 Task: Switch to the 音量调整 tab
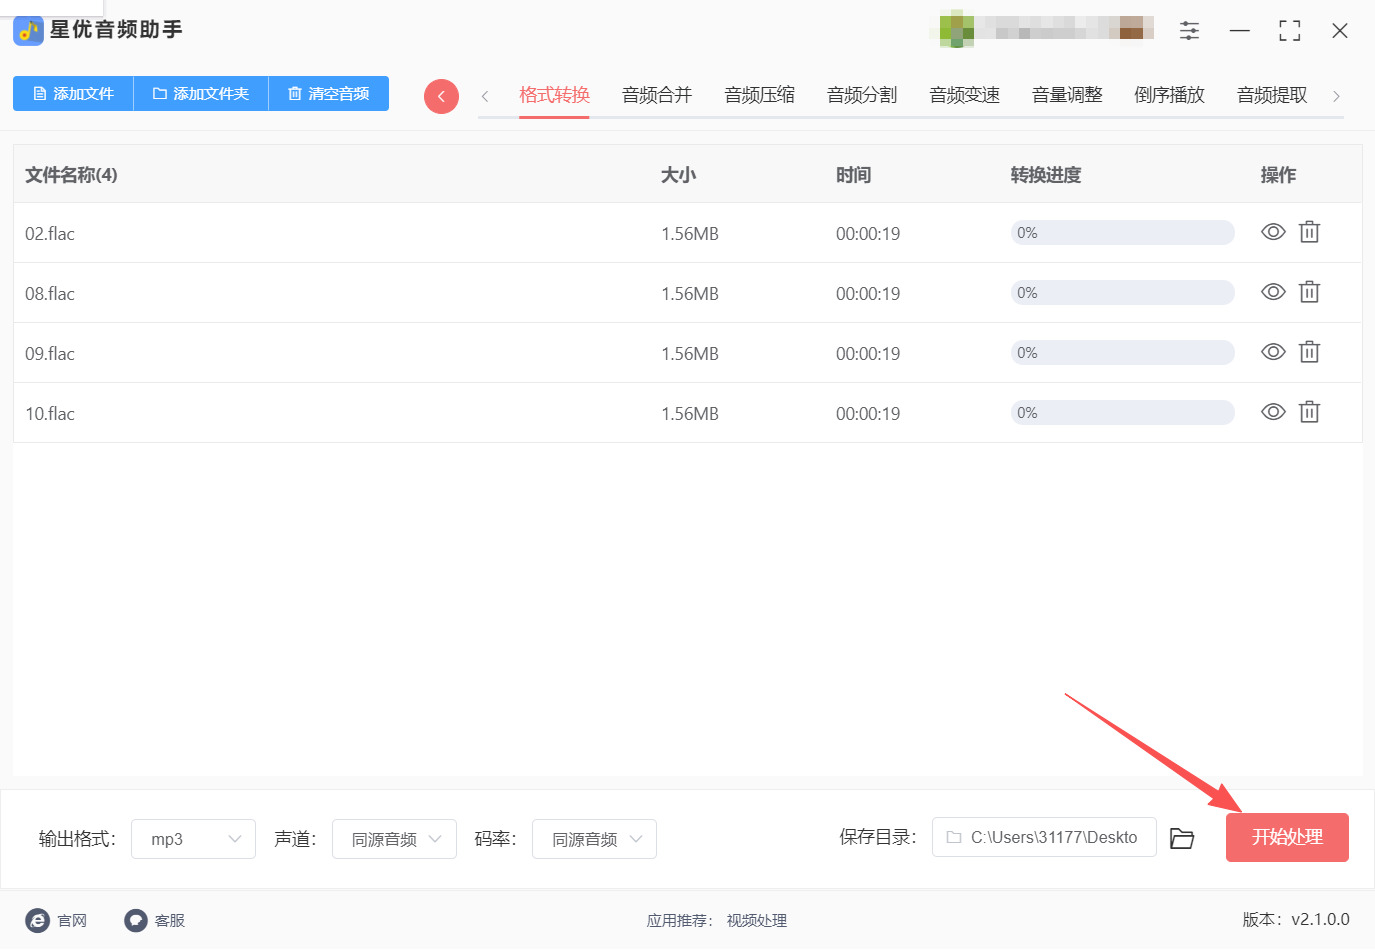click(1067, 95)
